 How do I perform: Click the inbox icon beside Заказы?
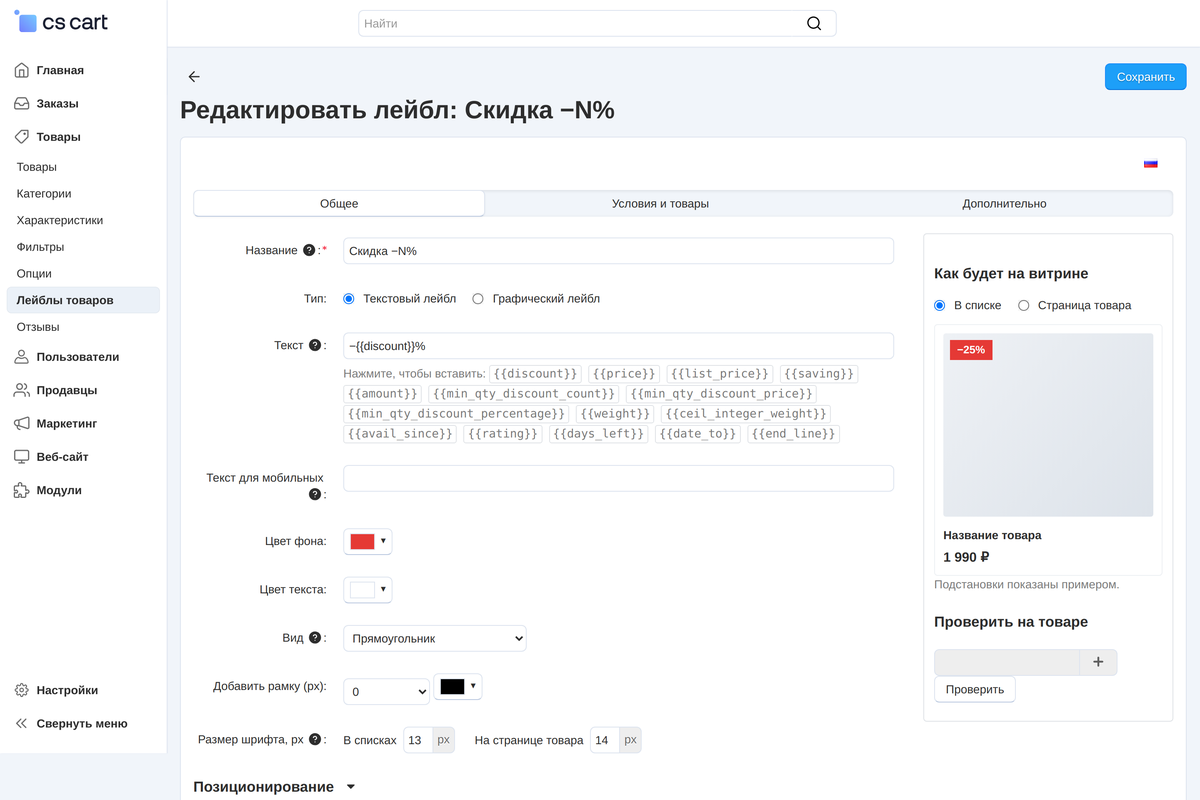[22, 103]
